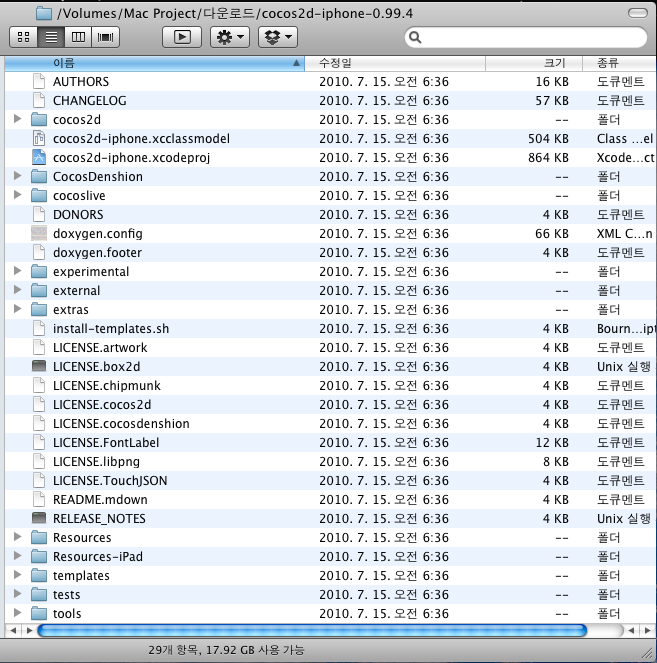This screenshot has height=663, width=657.
Task: Toggle sort direction arrow in 이름 header
Action: pos(296,63)
